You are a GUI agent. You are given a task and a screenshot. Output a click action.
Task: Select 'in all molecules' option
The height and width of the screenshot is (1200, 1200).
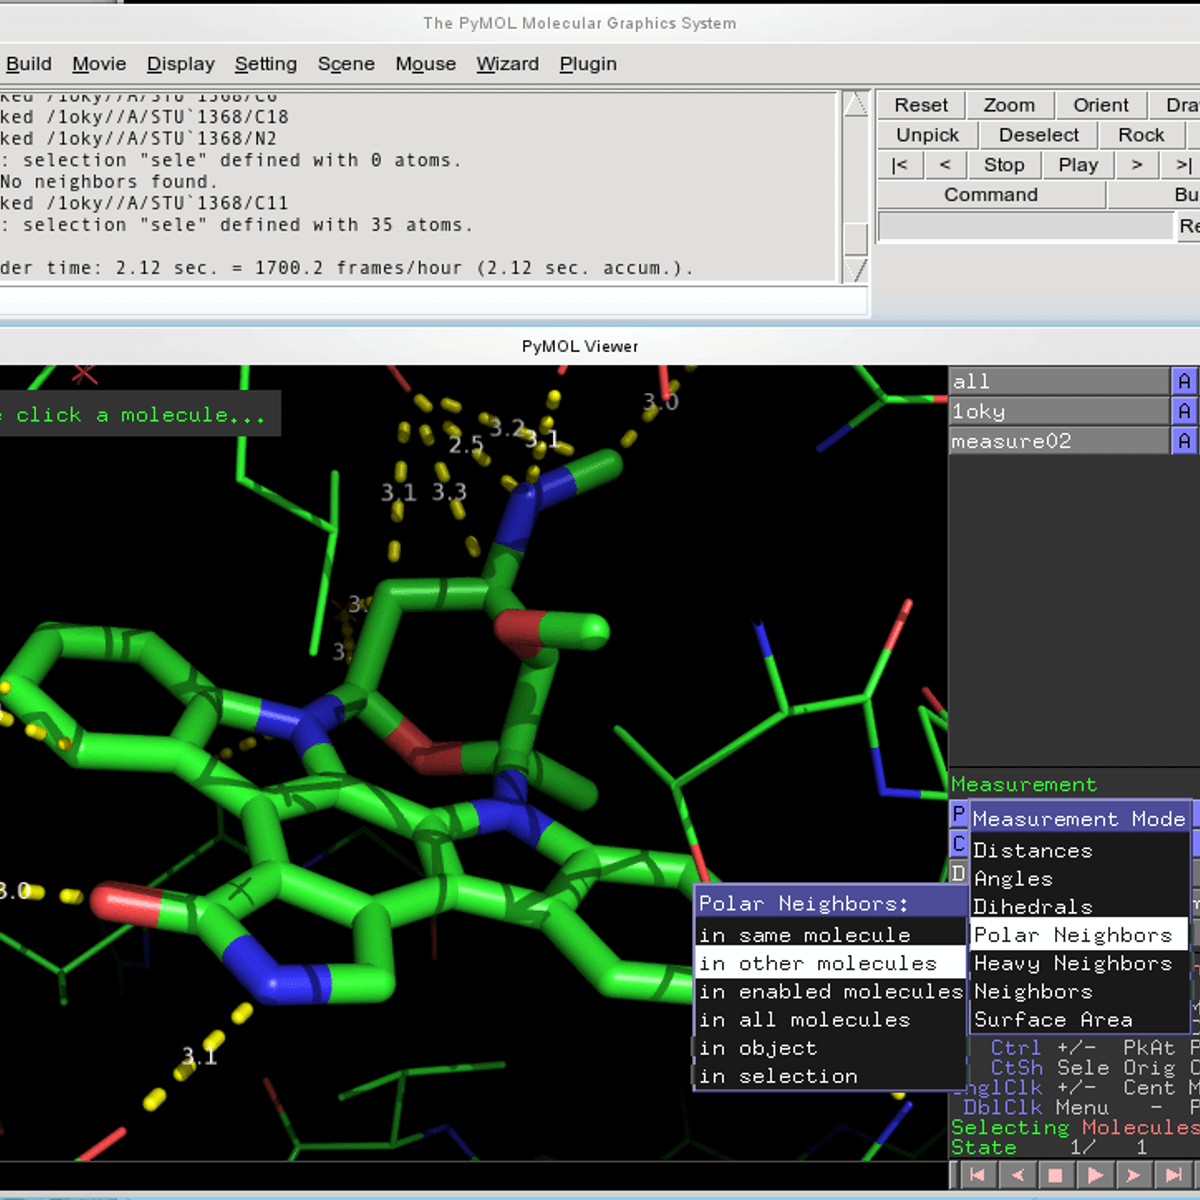(831, 1020)
